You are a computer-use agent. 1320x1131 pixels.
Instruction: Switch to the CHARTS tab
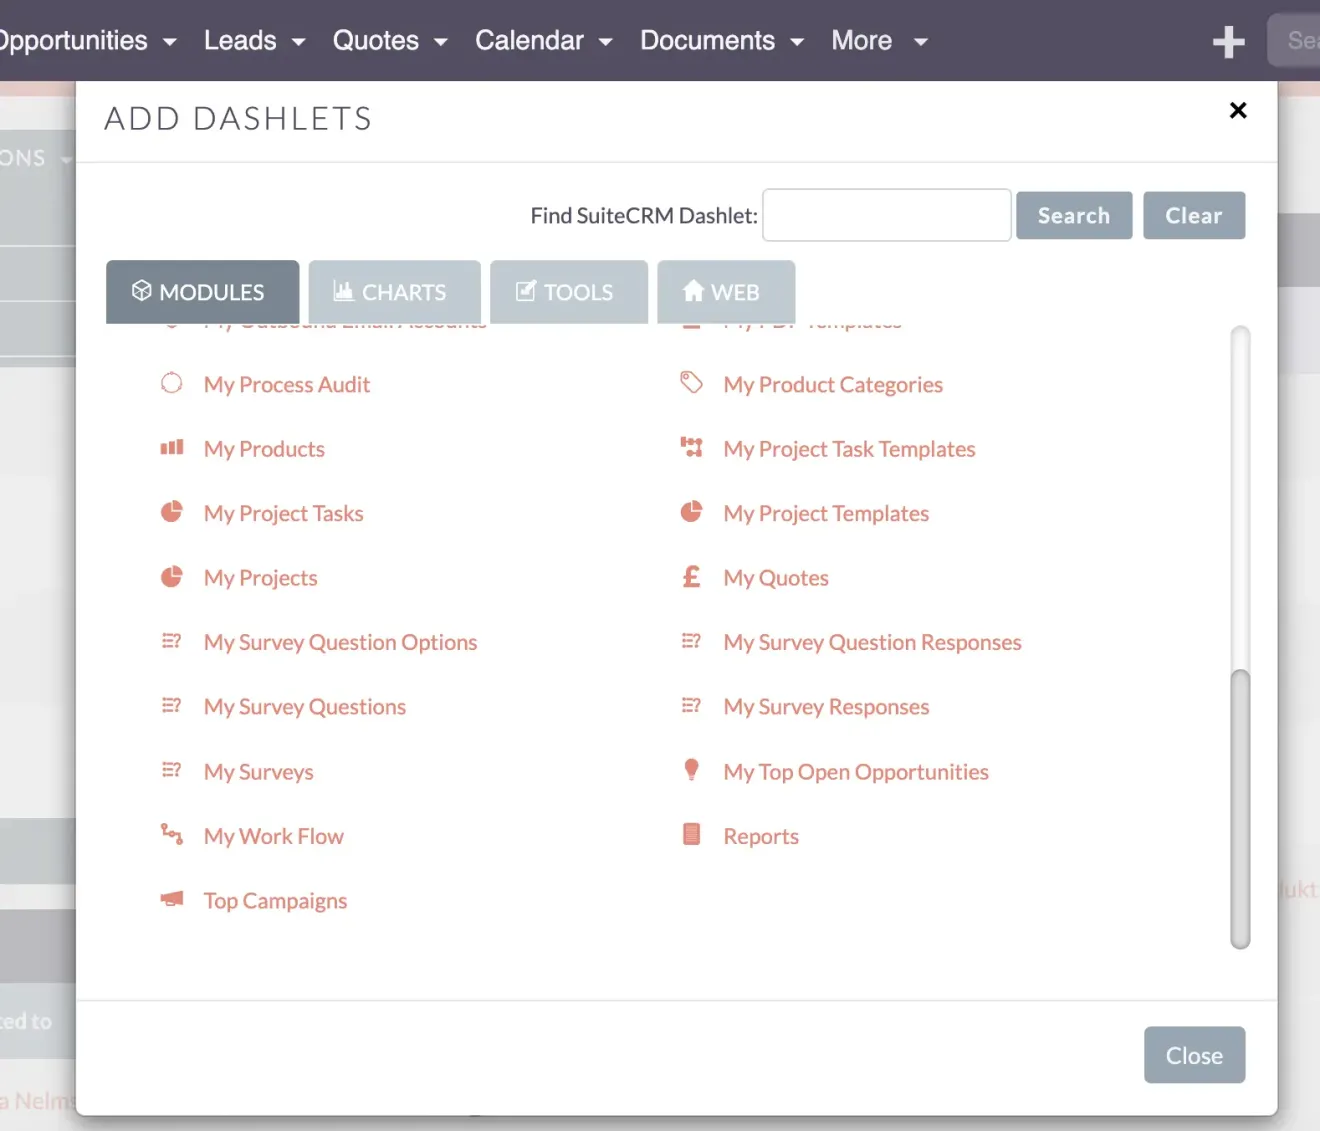[394, 291]
